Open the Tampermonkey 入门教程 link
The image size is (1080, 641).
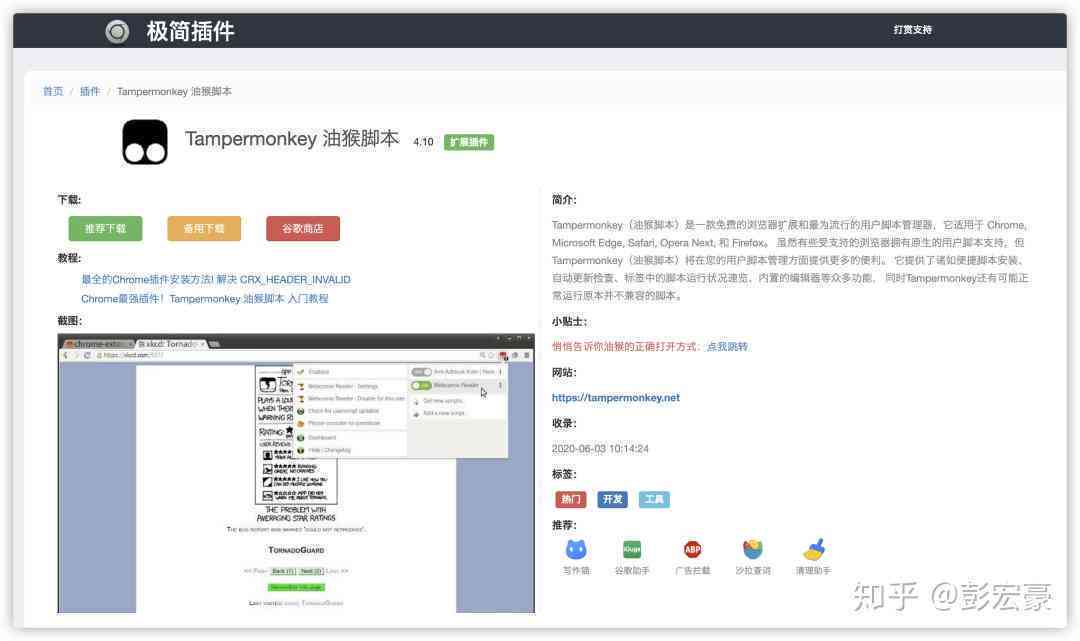click(x=205, y=299)
